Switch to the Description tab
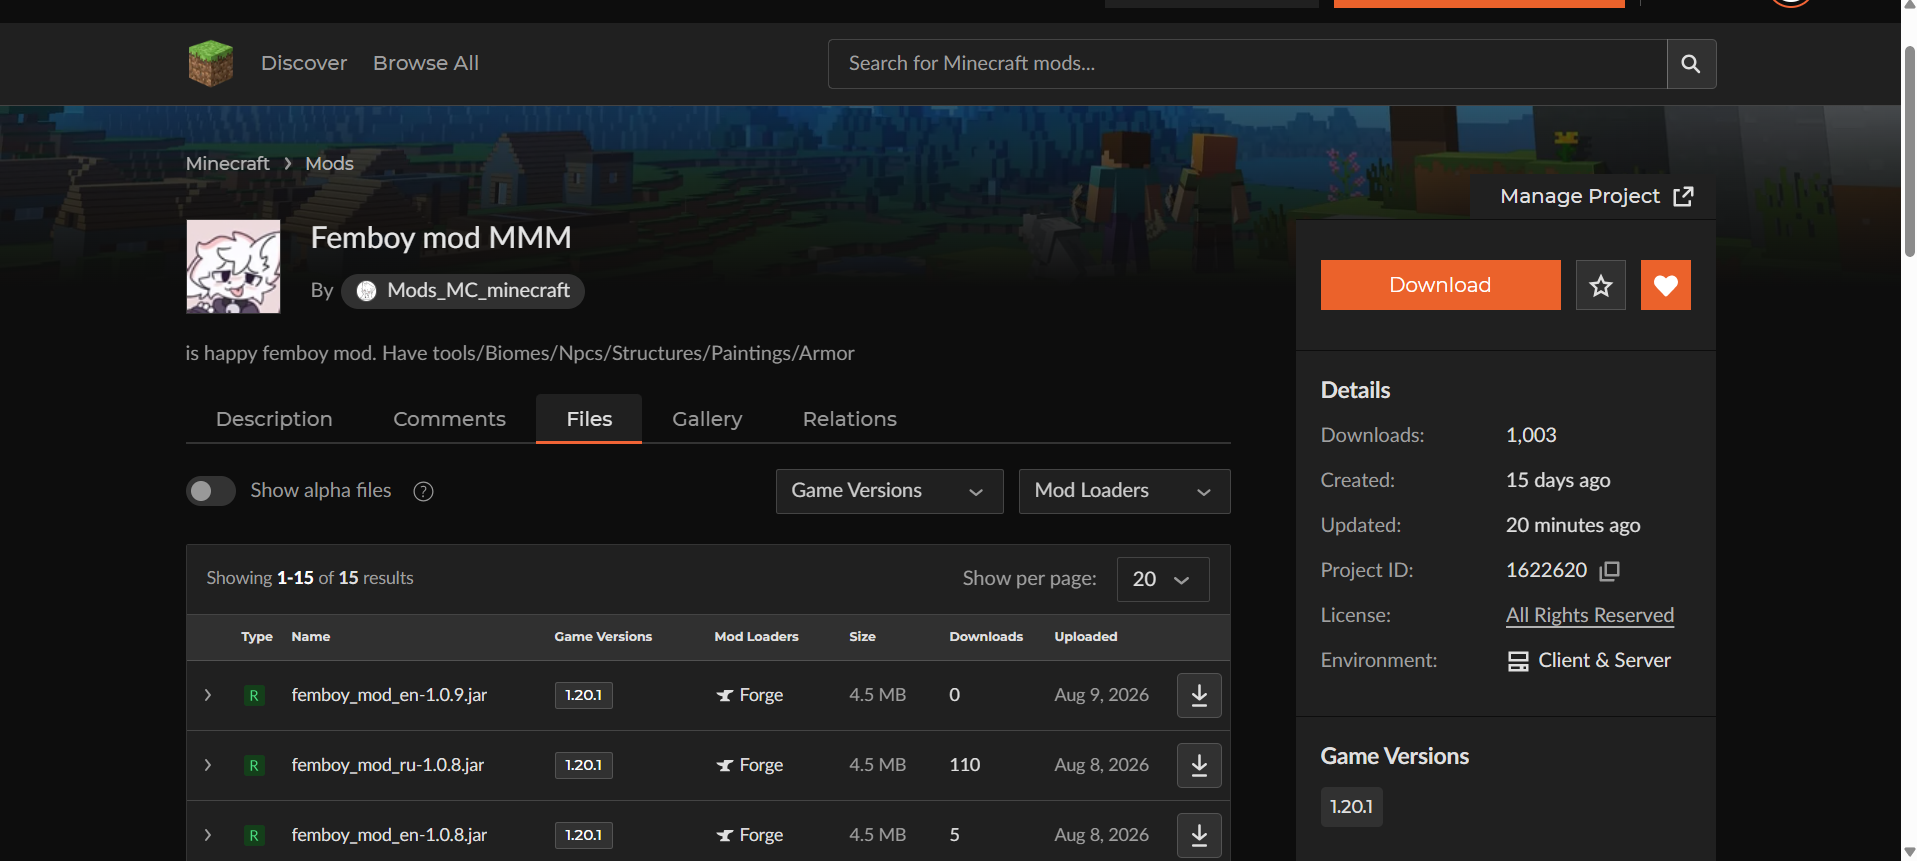This screenshot has width=1917, height=861. click(274, 419)
